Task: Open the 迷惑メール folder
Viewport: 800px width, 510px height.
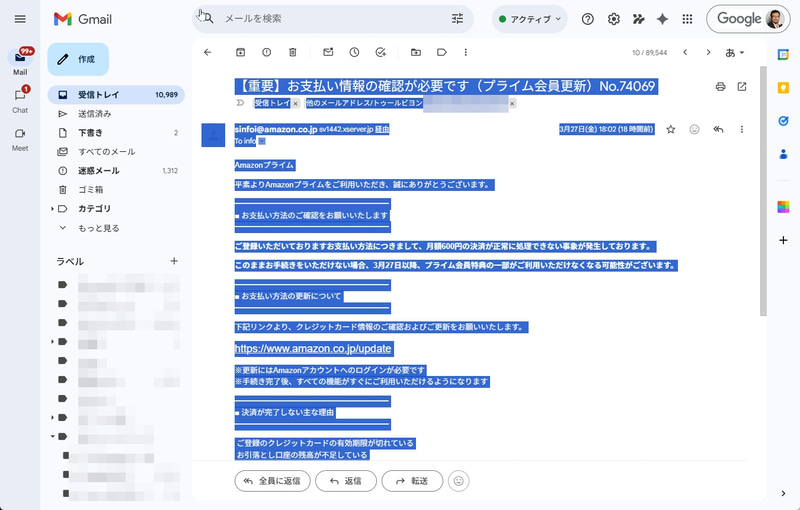Action: click(x=116, y=170)
